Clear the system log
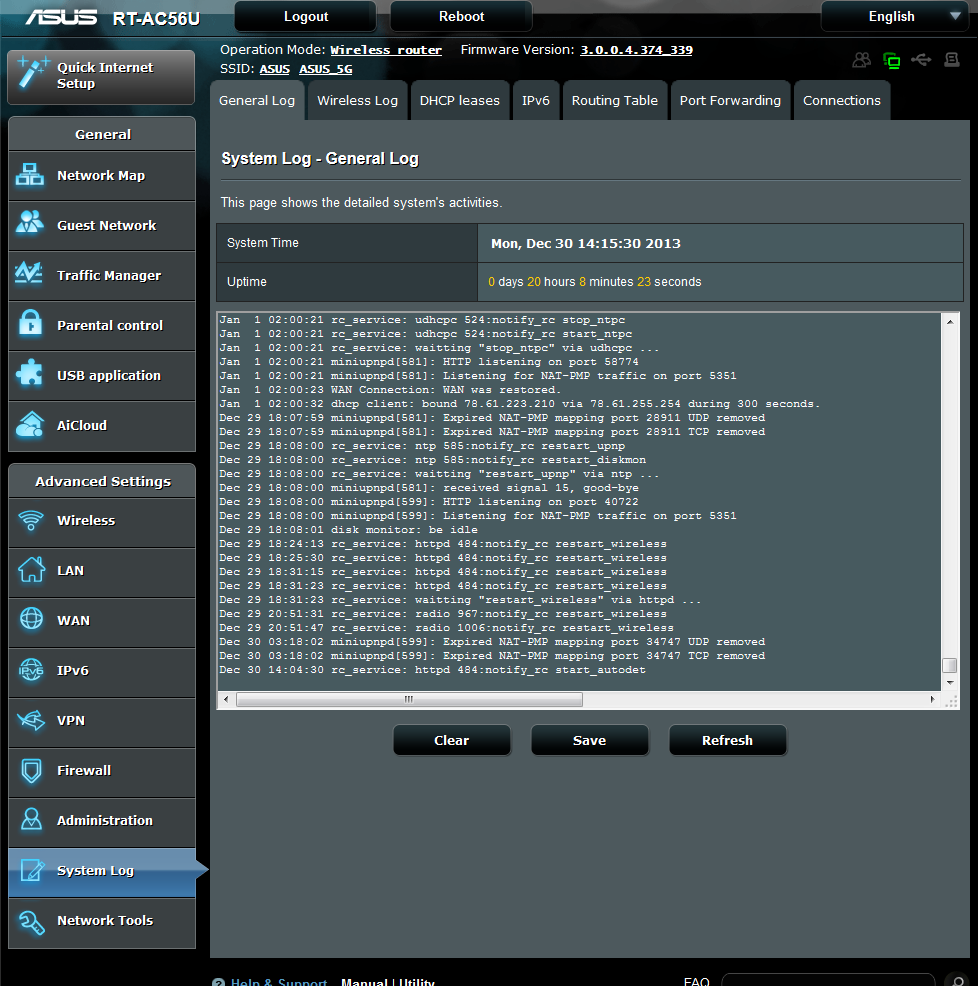The height and width of the screenshot is (986, 978). [x=452, y=740]
